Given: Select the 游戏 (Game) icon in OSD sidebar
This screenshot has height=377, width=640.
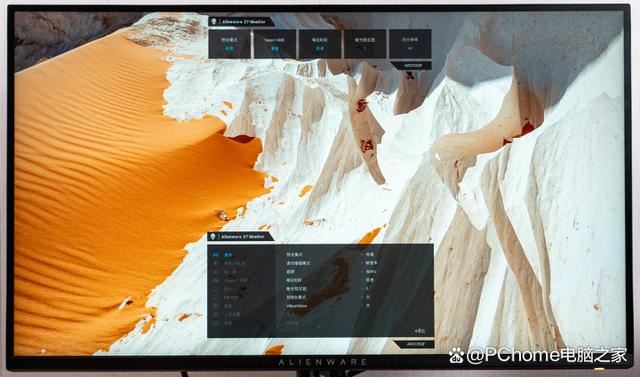Looking at the screenshot, I should [x=216, y=255].
